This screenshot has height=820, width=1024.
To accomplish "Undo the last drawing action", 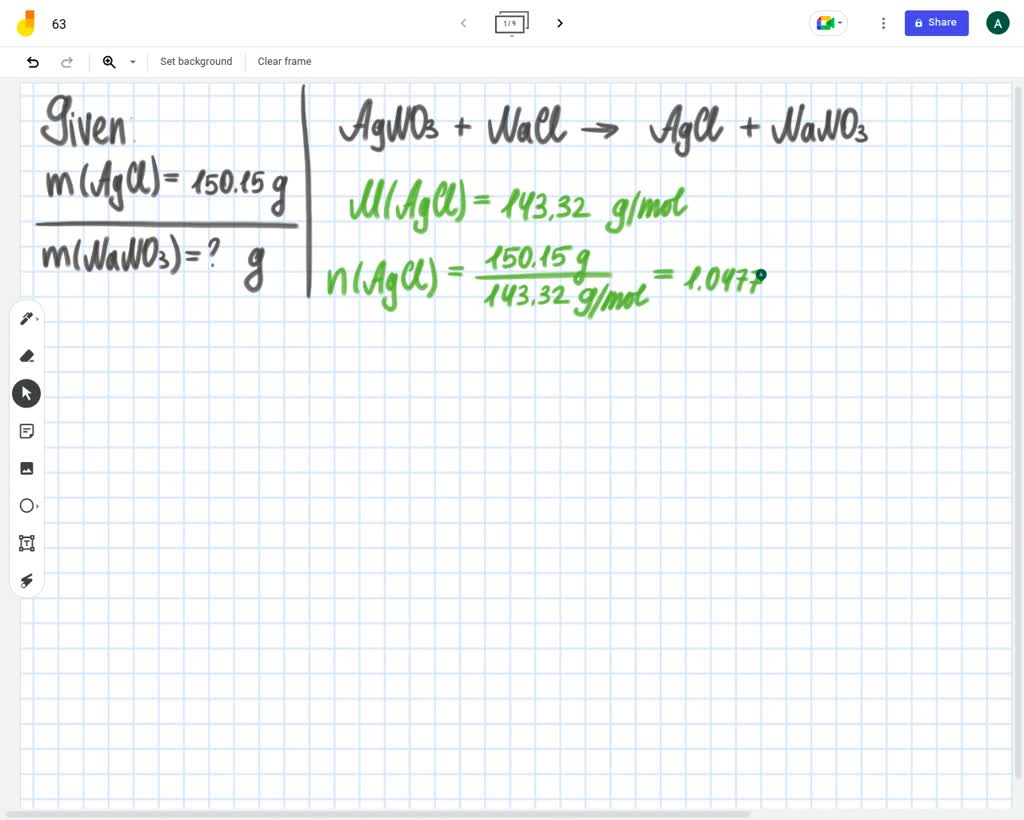I will click(x=33, y=61).
